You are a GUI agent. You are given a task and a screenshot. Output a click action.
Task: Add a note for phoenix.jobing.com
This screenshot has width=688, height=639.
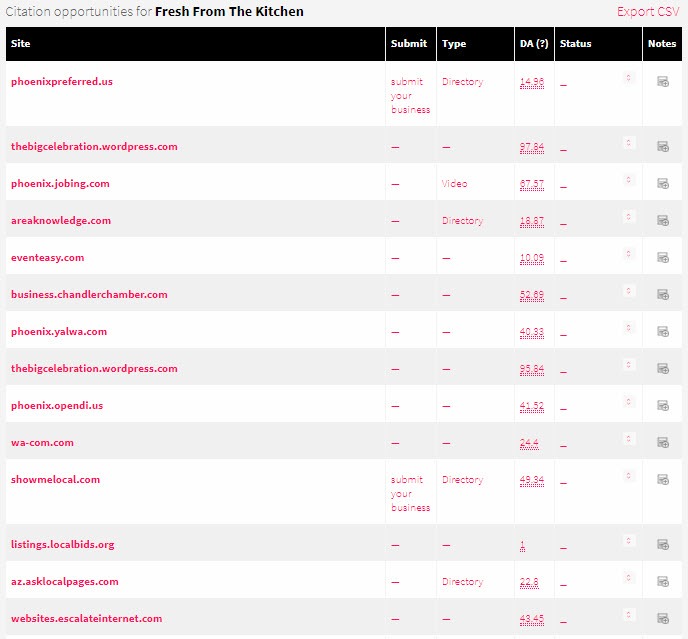pyautogui.click(x=663, y=183)
